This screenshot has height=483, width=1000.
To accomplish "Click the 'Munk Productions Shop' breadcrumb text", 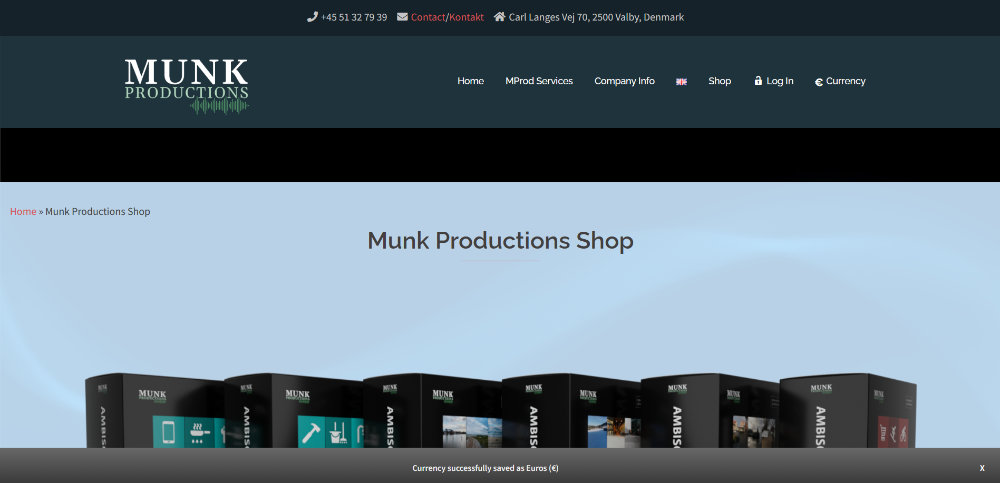I will click(98, 211).
